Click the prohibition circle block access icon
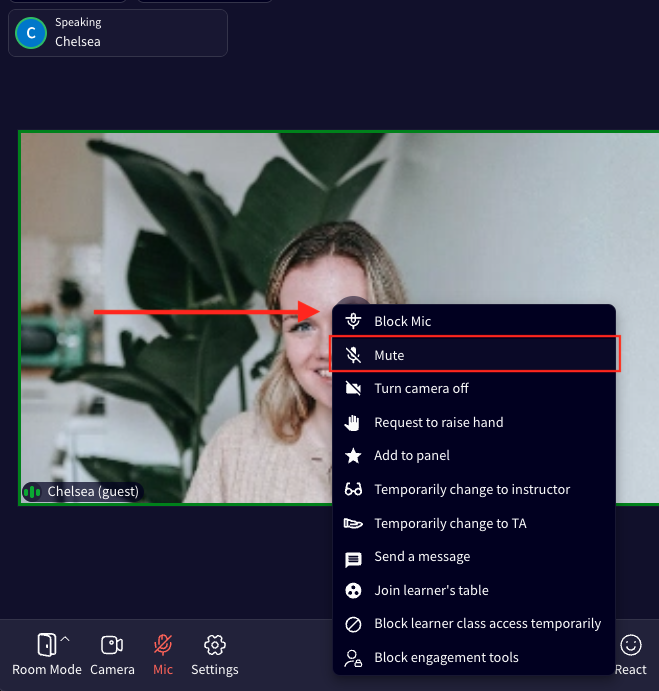This screenshot has width=659, height=691. pyautogui.click(x=353, y=624)
